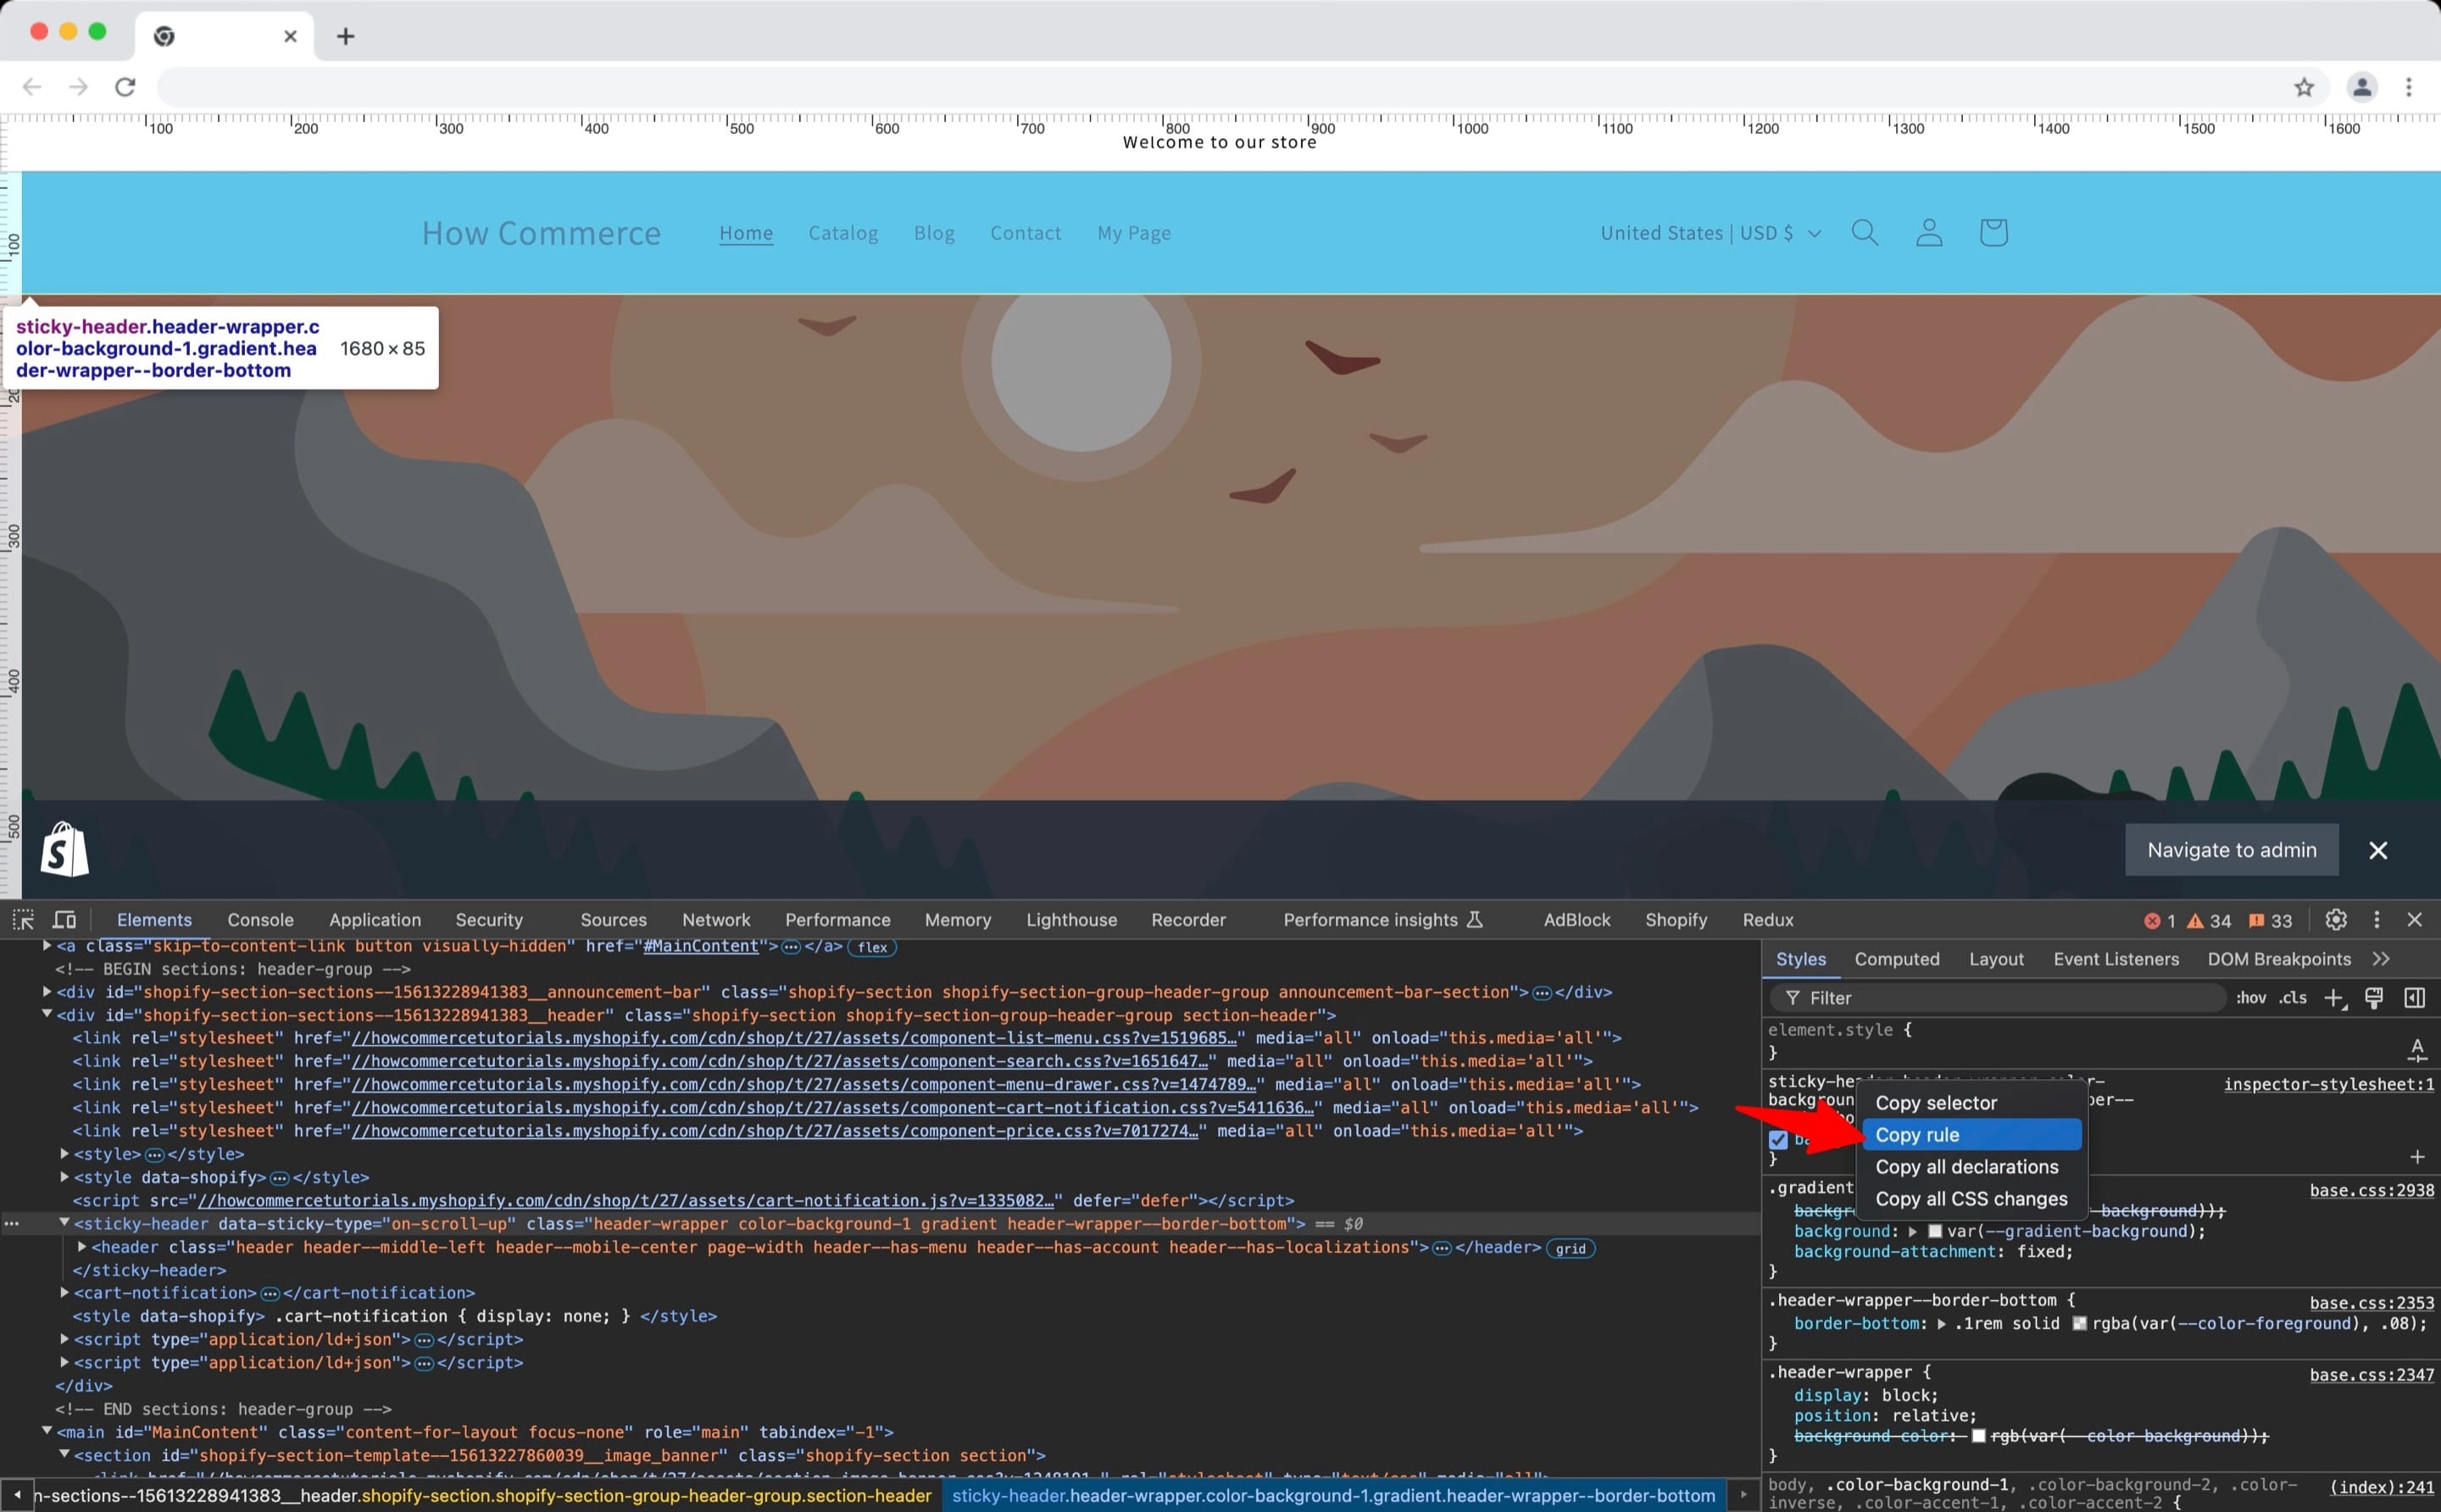The width and height of the screenshot is (2441, 1512).
Task: Expand the cart-notification element node
Action: 65,1292
